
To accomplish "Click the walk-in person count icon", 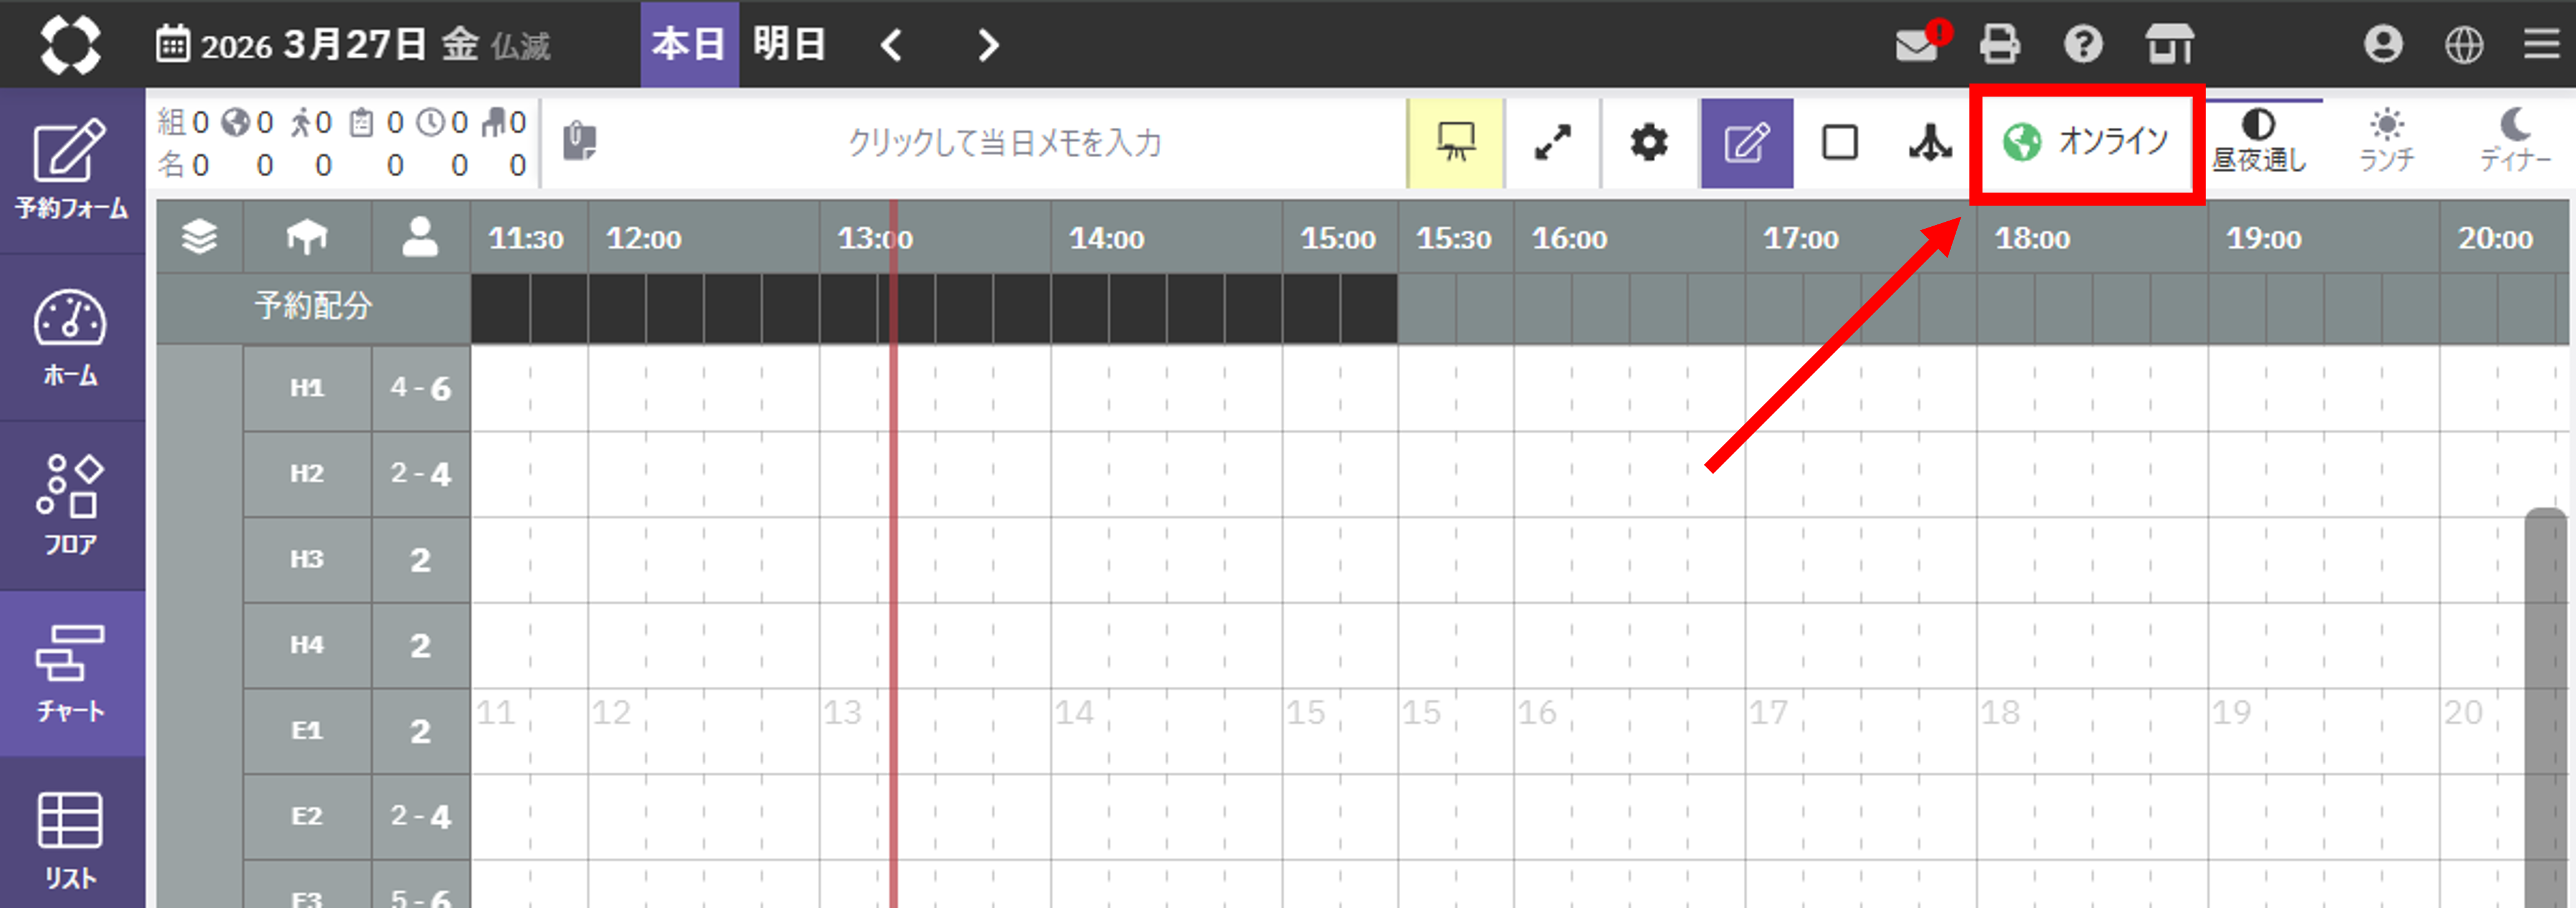I will pyautogui.click(x=300, y=123).
